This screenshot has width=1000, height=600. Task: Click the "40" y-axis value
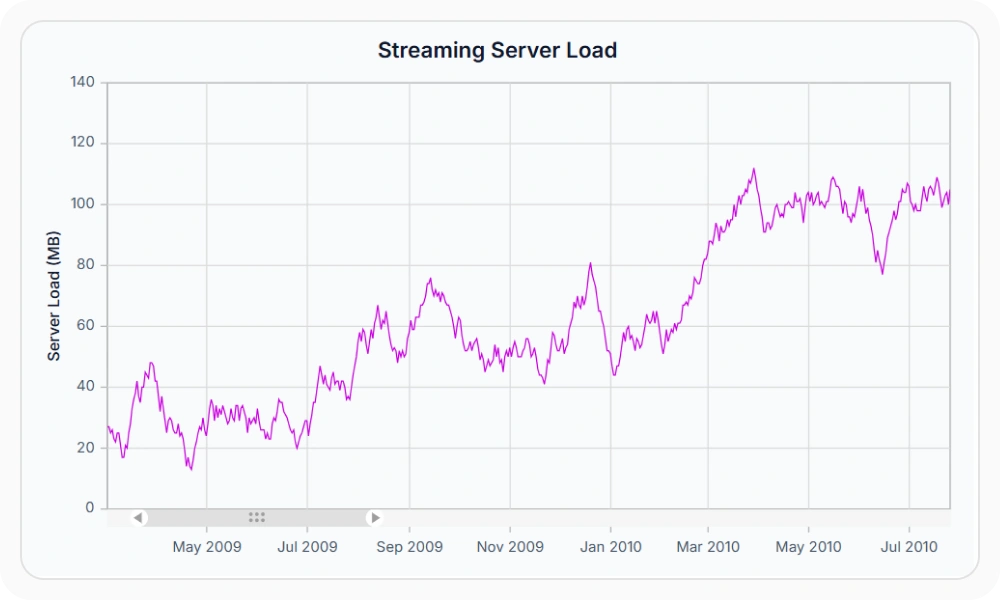pos(85,386)
